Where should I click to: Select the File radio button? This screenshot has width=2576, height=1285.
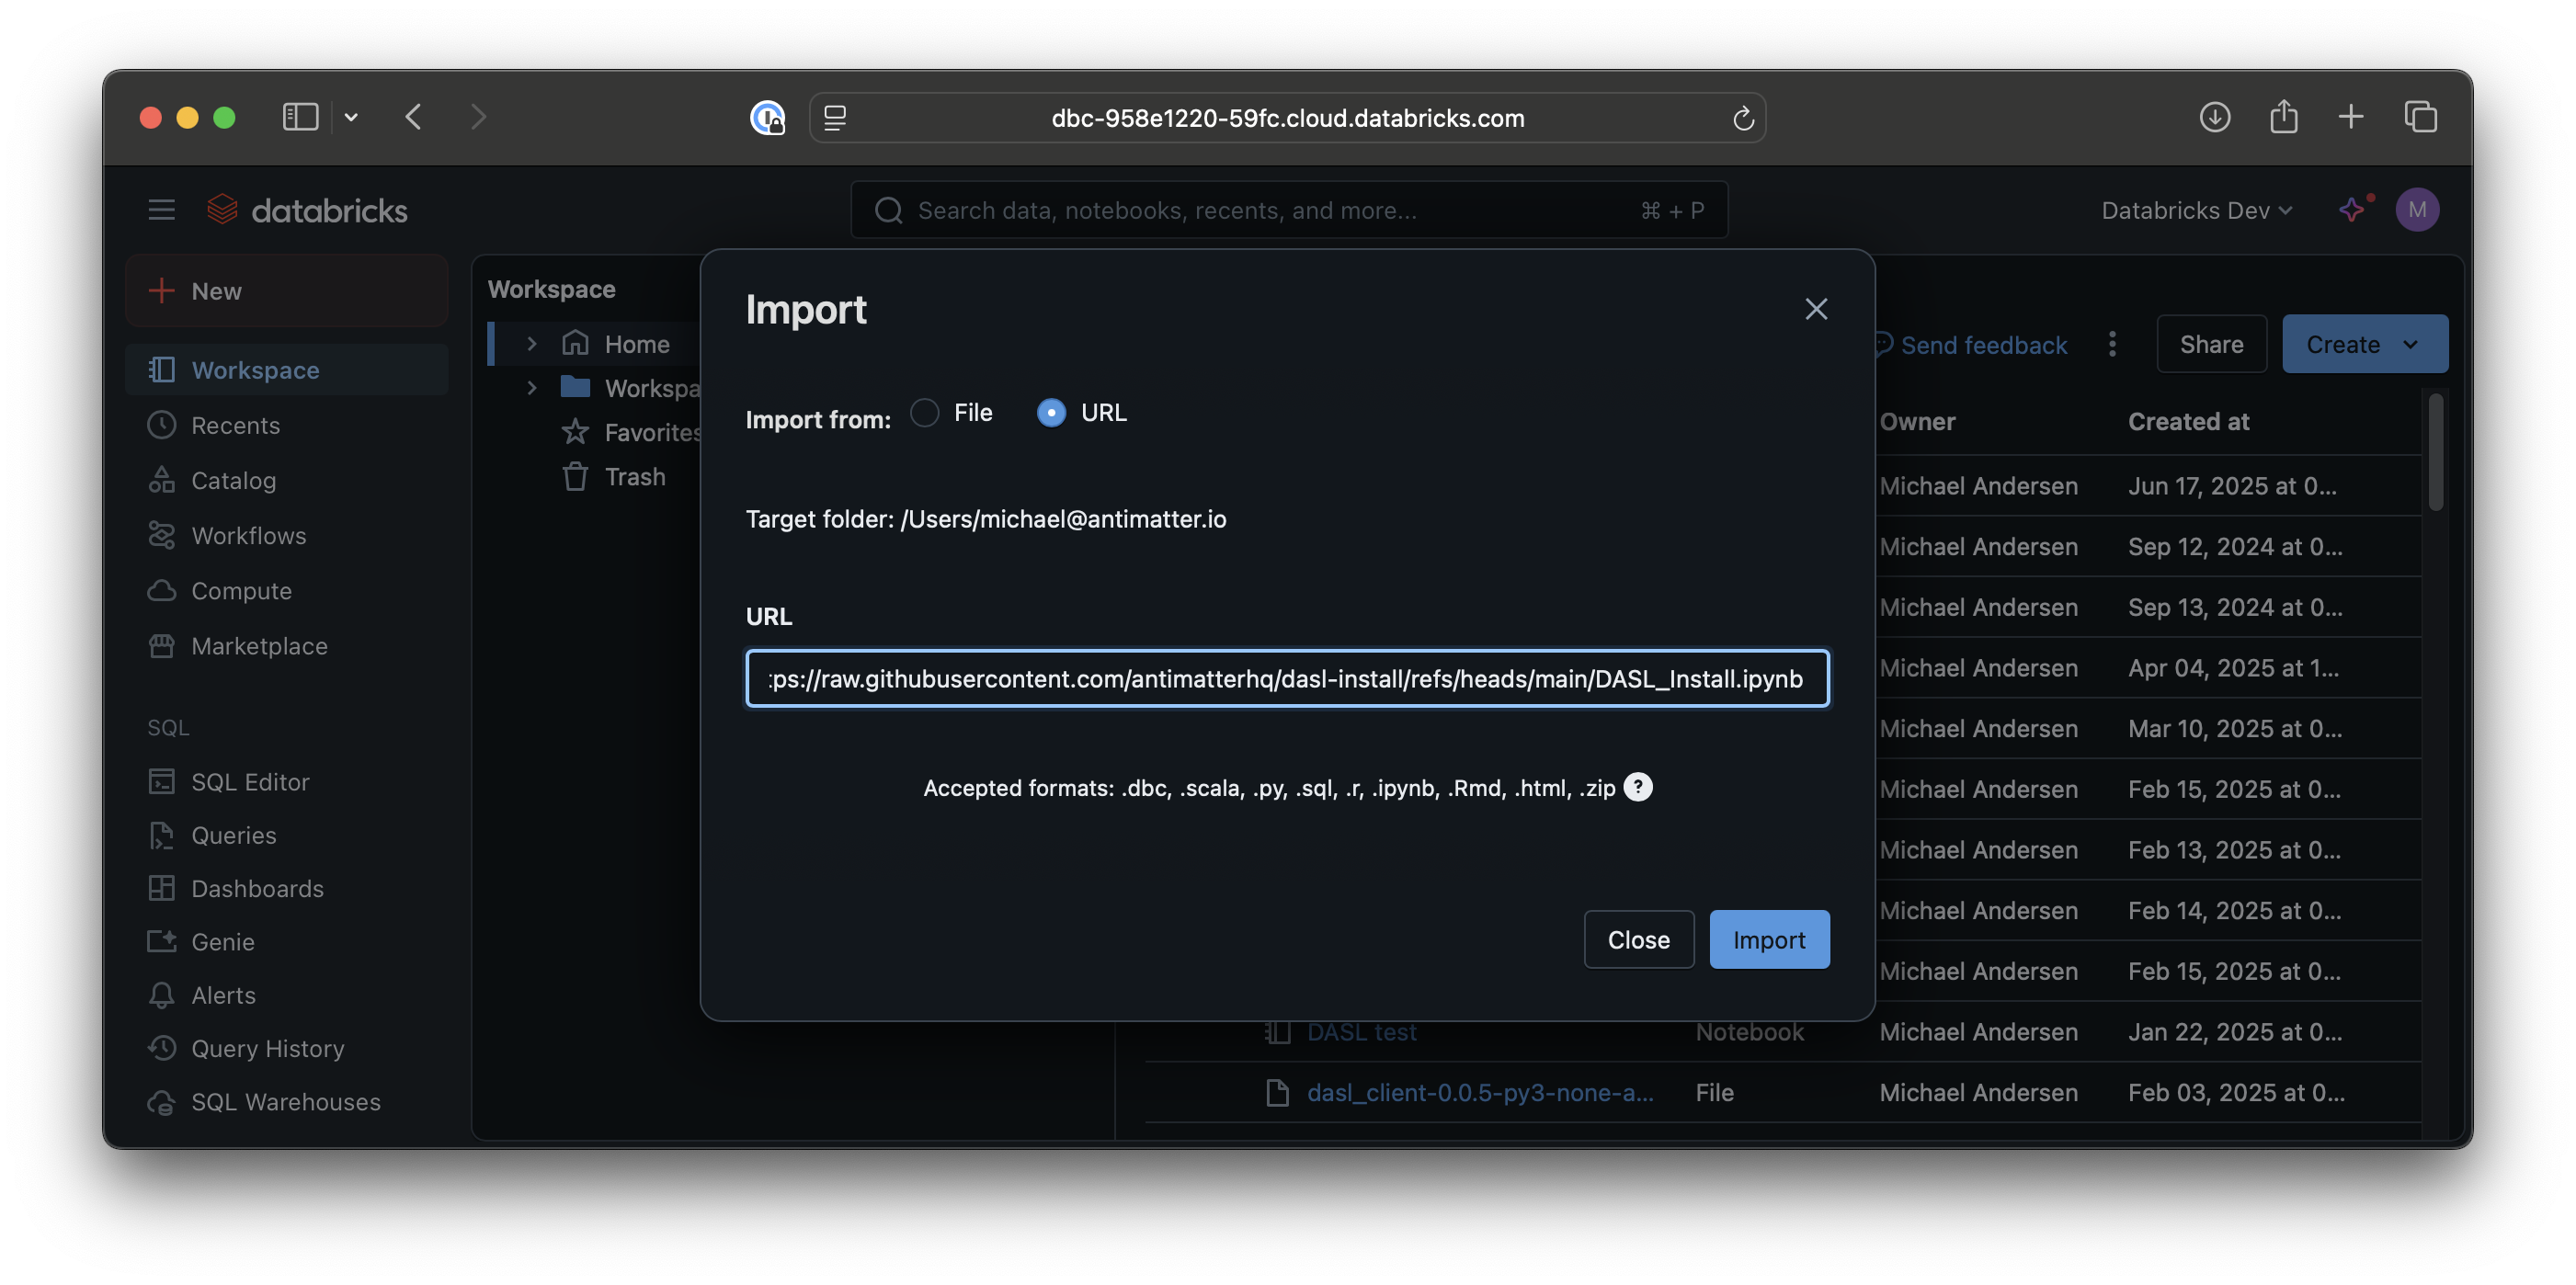[925, 413]
